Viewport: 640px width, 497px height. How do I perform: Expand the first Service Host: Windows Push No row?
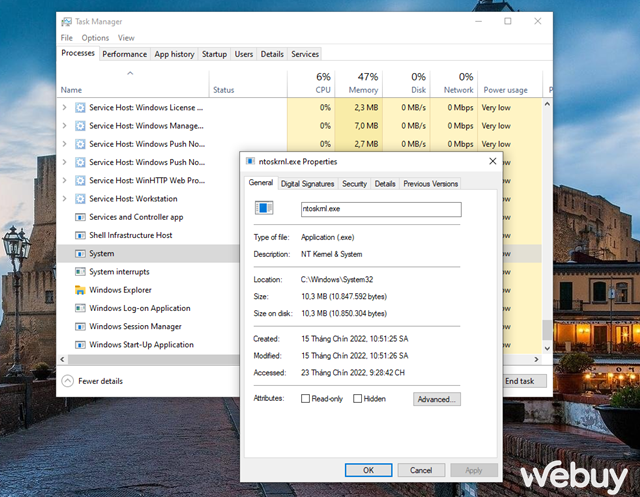point(64,144)
